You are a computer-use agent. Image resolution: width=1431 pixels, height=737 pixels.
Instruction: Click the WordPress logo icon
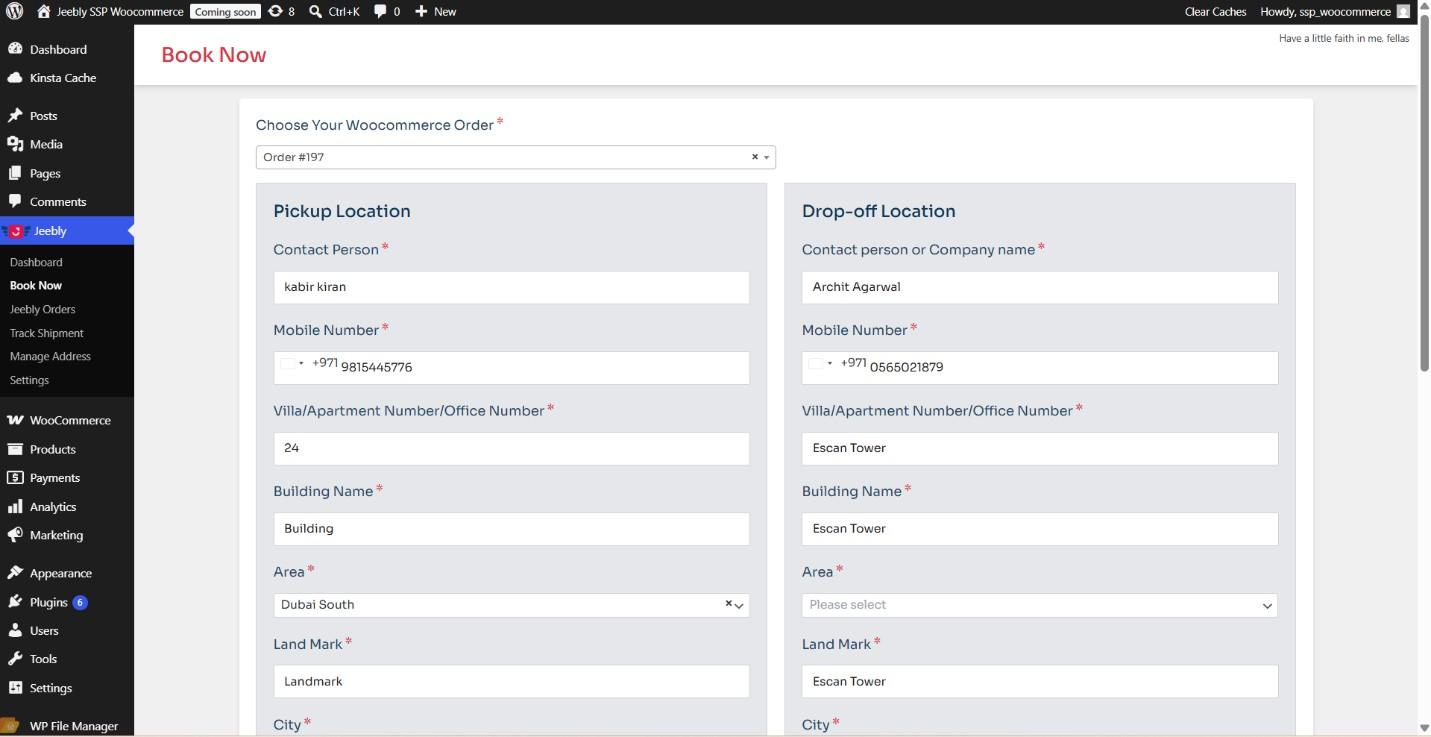(x=15, y=12)
